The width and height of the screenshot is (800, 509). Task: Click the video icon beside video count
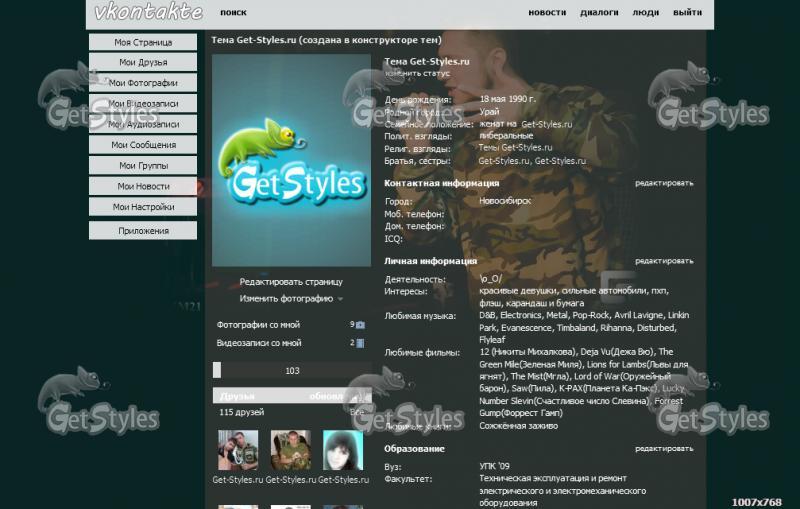(x=360, y=343)
